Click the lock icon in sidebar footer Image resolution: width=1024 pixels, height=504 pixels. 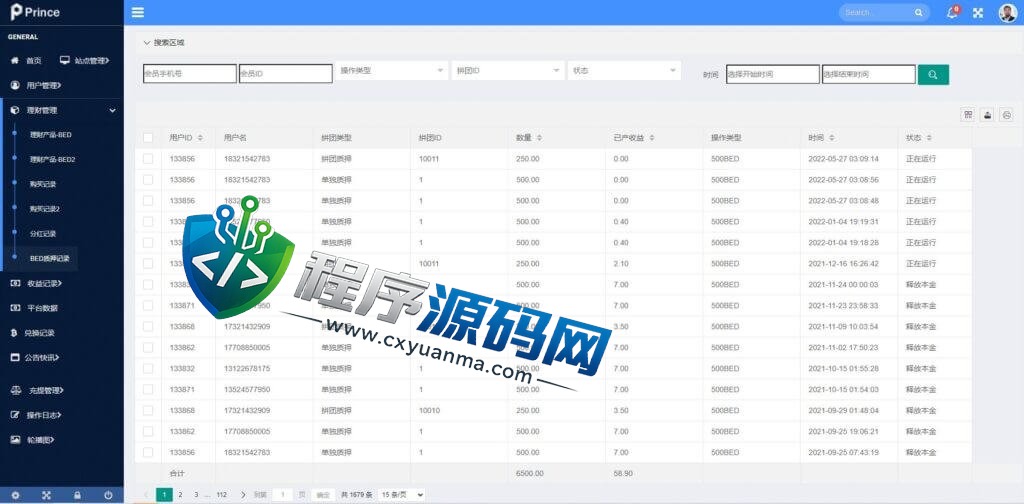tap(77, 496)
